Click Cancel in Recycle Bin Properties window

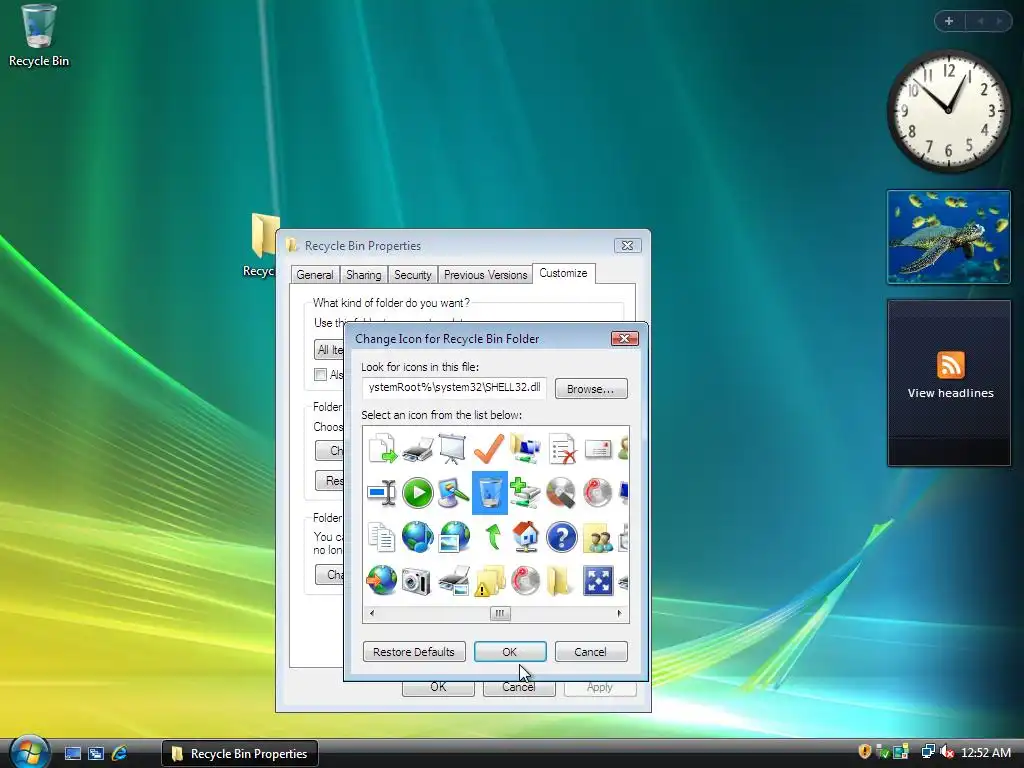pyautogui.click(x=519, y=688)
